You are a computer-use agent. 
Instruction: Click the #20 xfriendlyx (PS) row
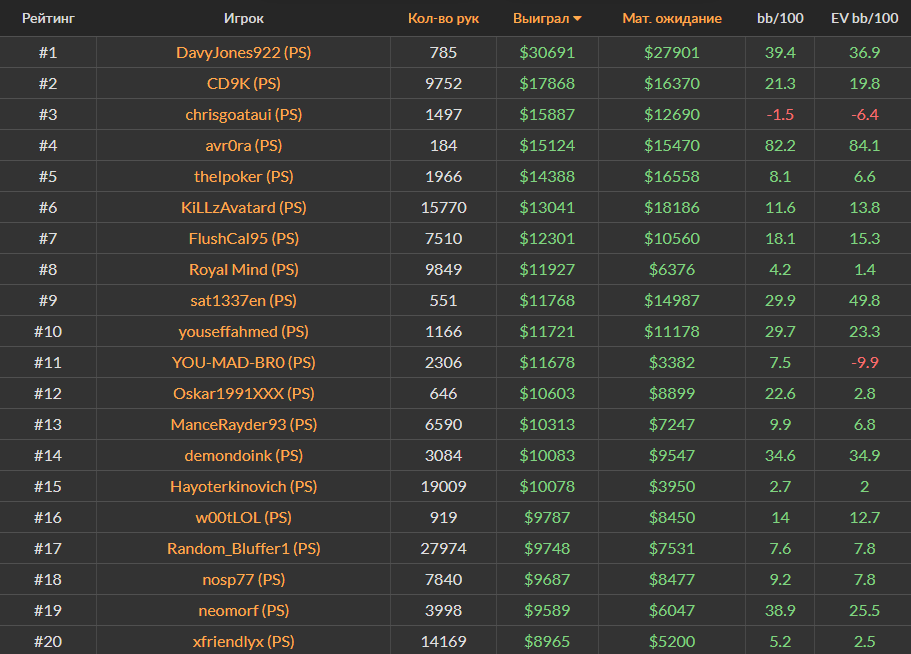coord(243,641)
